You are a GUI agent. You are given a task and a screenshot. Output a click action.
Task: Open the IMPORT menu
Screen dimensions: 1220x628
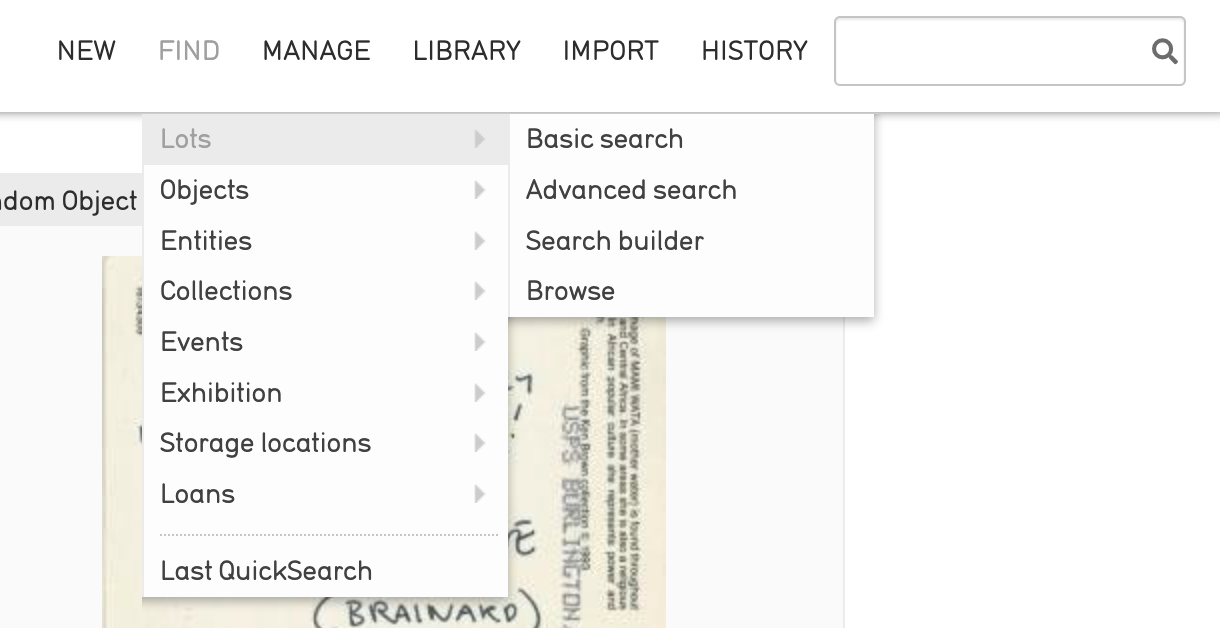click(610, 51)
